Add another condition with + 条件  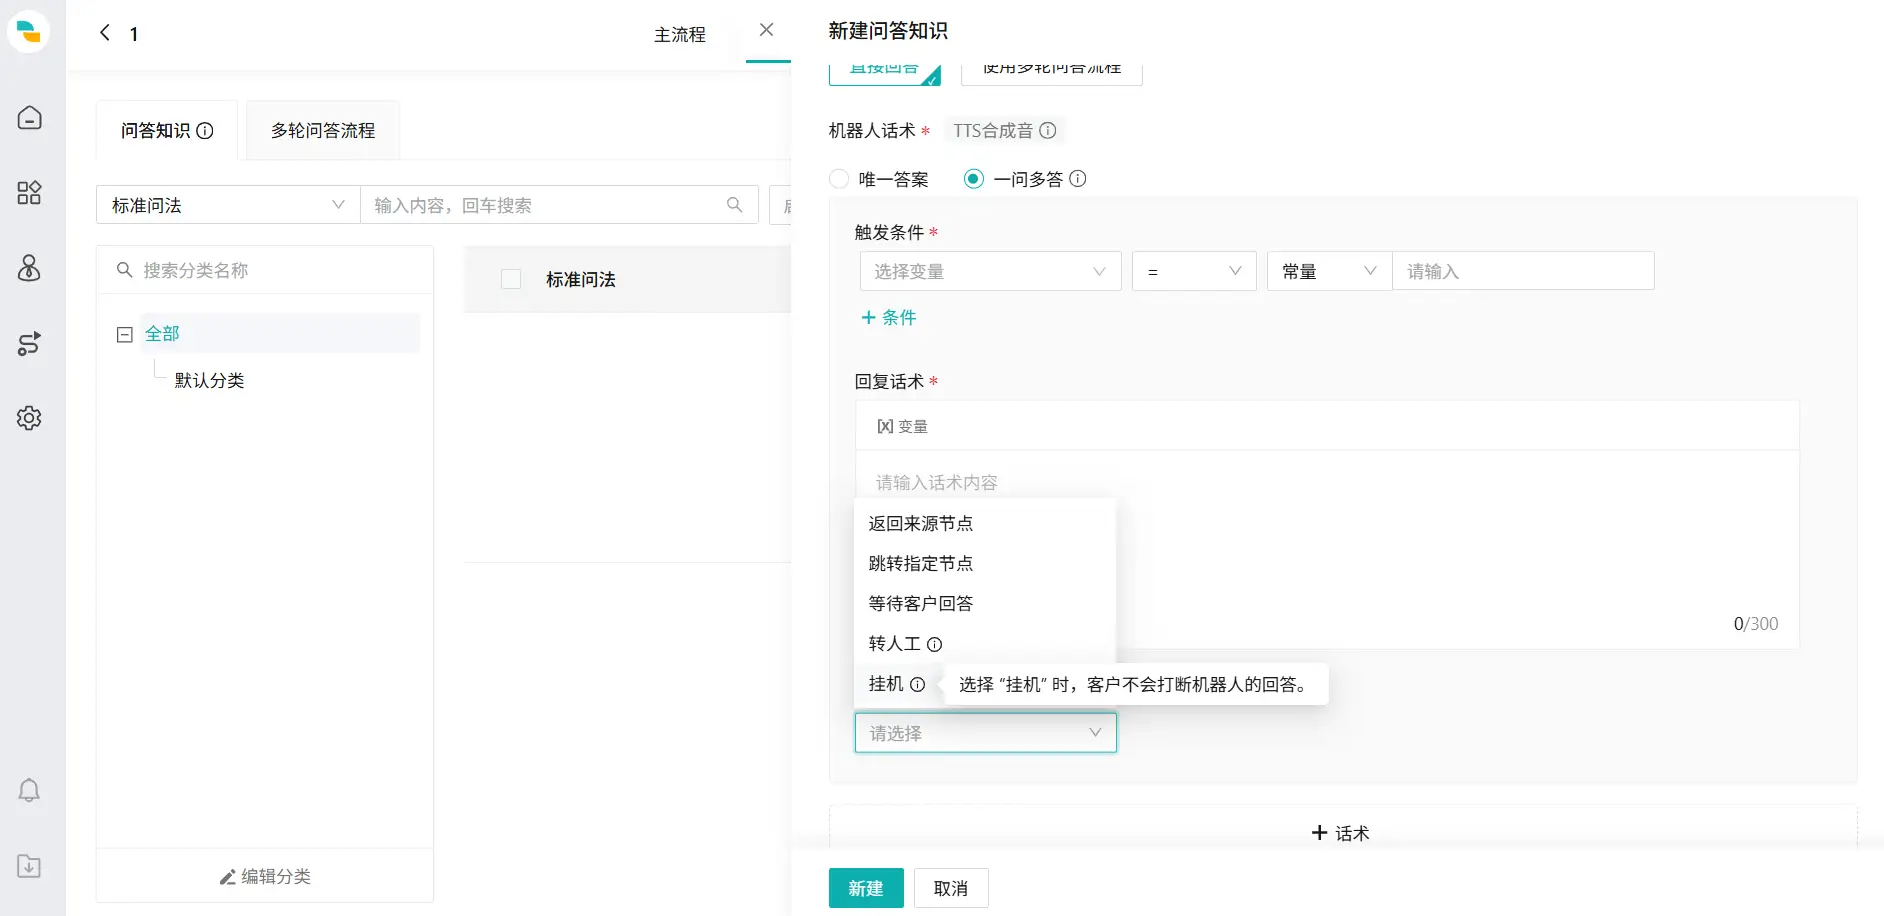pyautogui.click(x=888, y=318)
